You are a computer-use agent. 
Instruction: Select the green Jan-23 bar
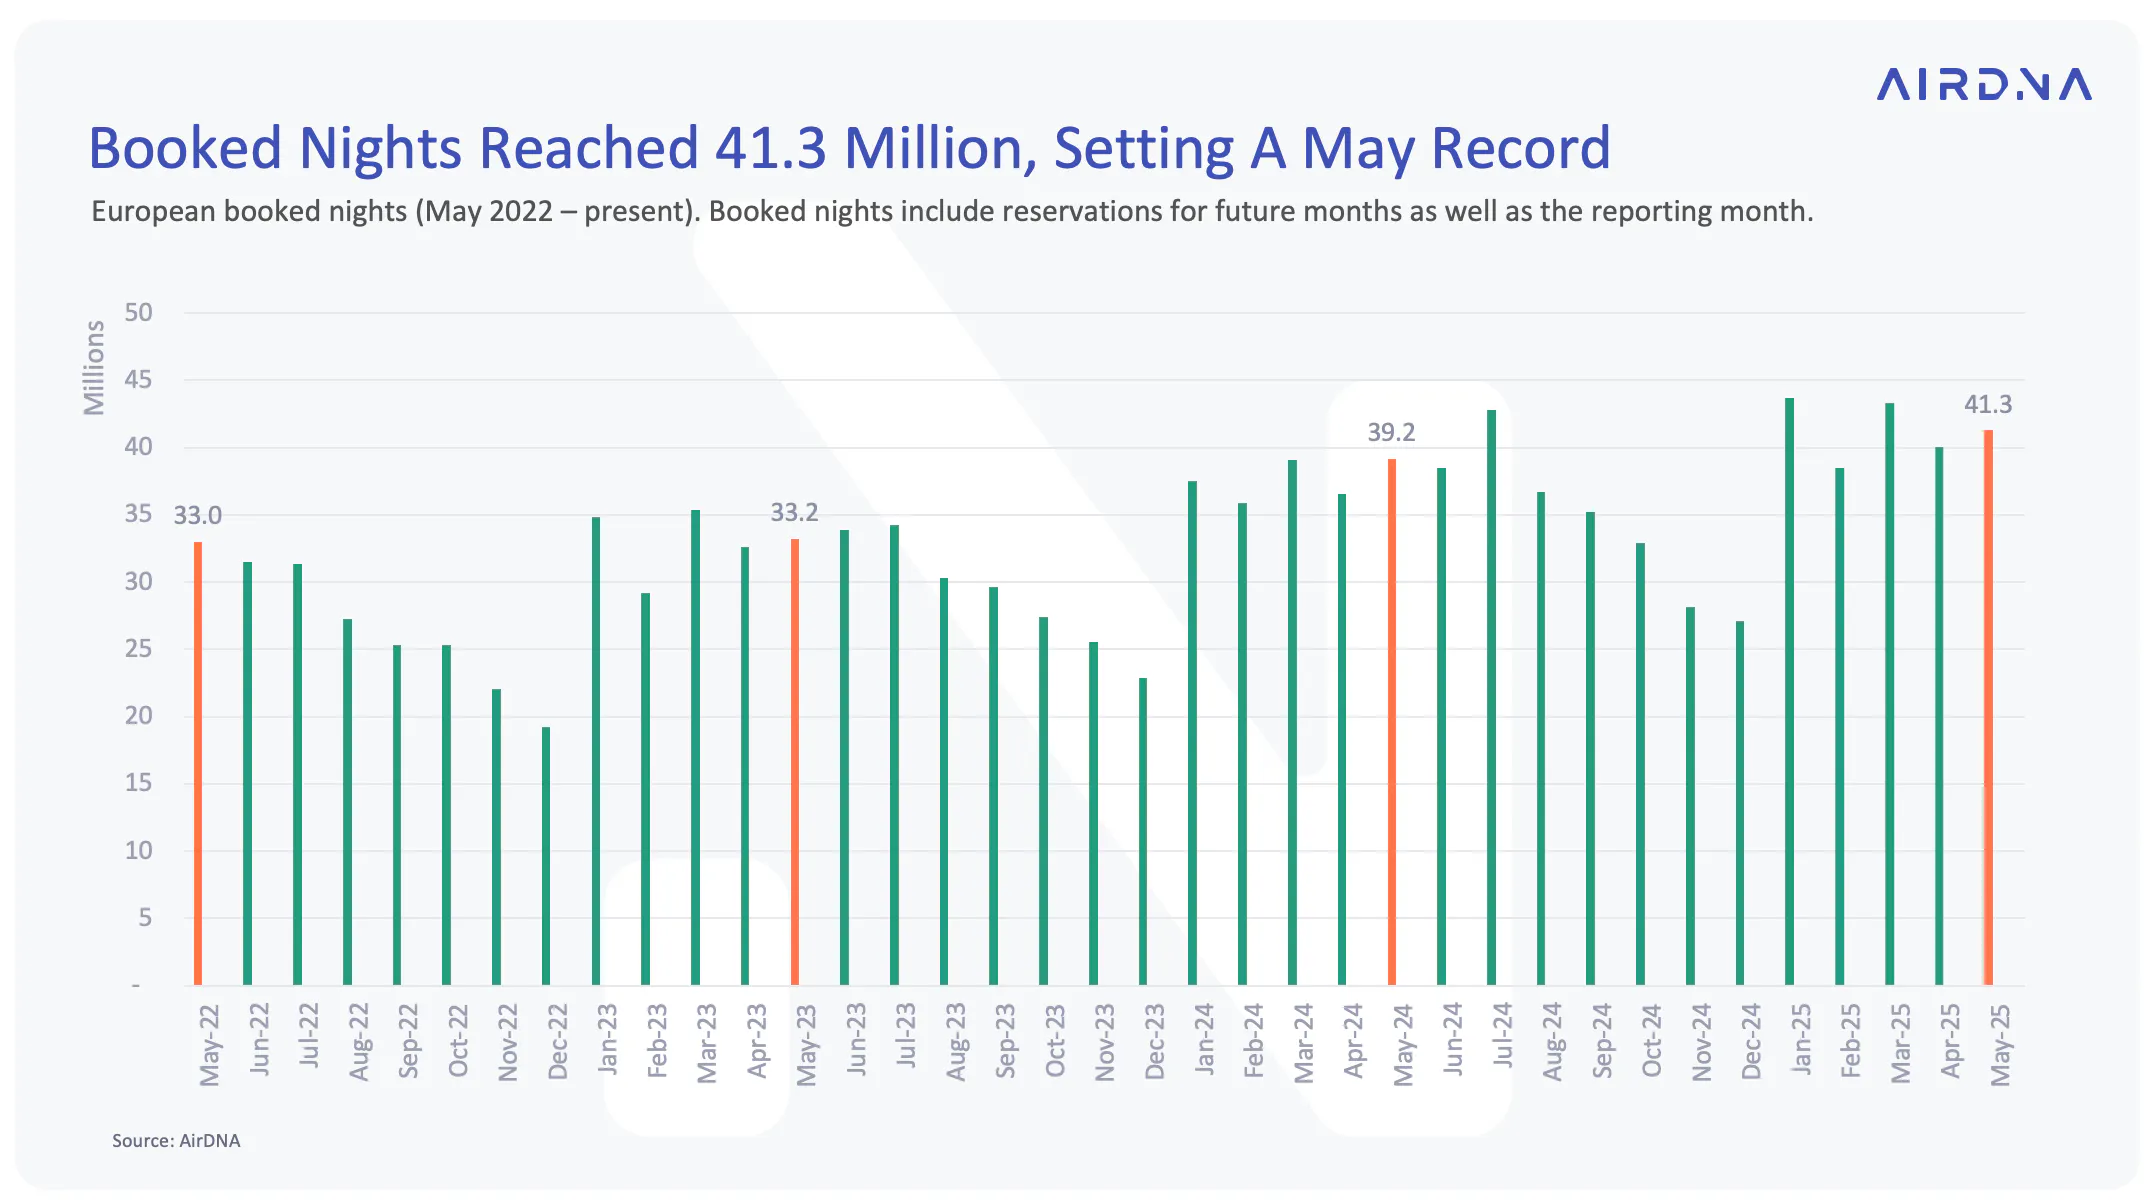pyautogui.click(x=596, y=751)
